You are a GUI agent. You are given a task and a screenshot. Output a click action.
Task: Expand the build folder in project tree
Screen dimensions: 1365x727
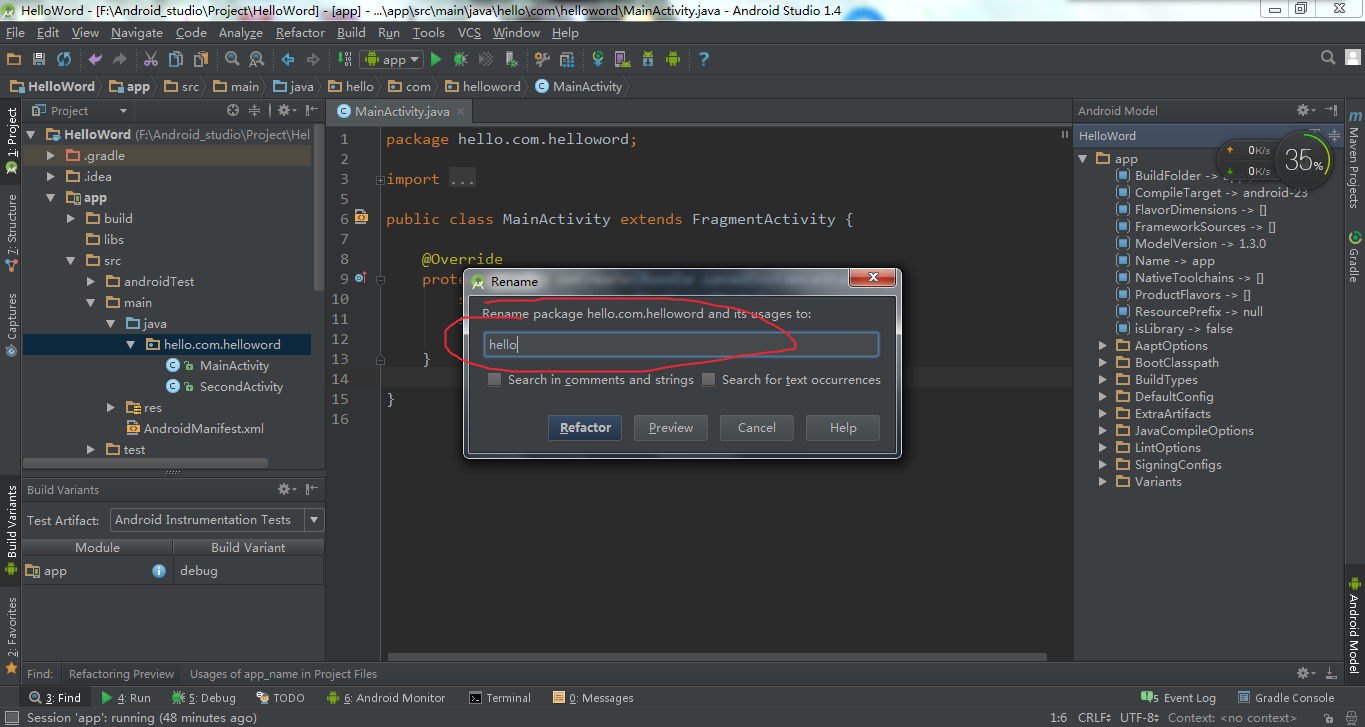point(70,218)
